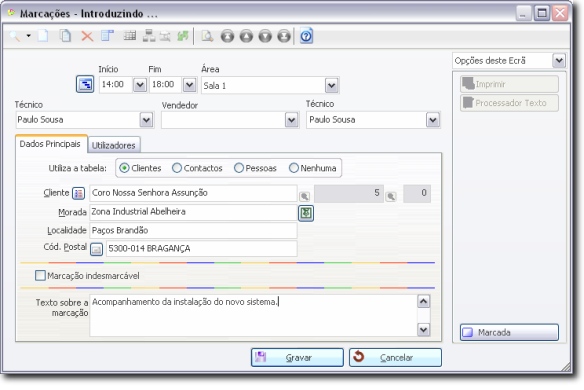Click the Fim 18:00 time field
584x390 pixels.
point(166,85)
